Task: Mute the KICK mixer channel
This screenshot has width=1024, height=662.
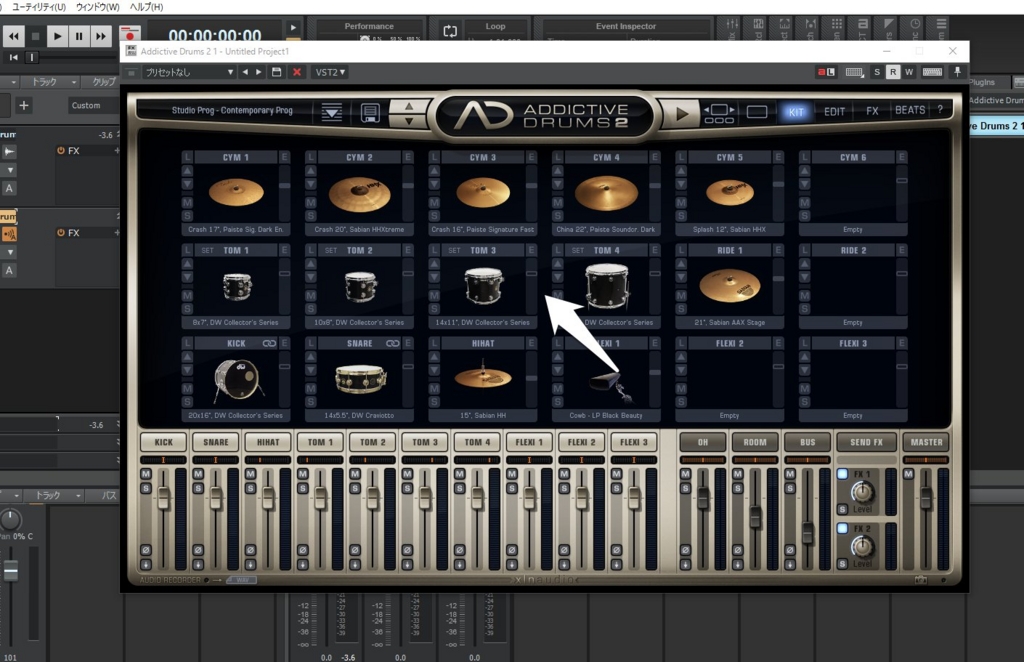Action: coord(146,474)
